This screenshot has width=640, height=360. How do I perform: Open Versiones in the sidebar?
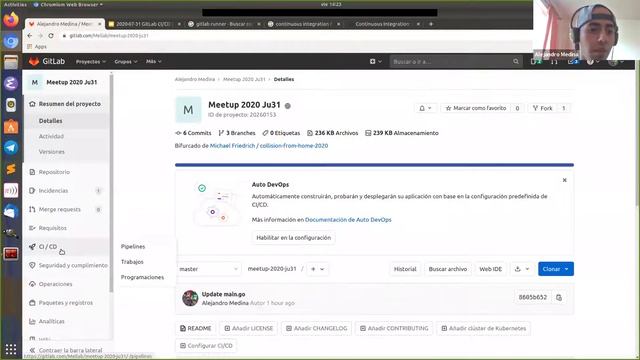(x=51, y=152)
